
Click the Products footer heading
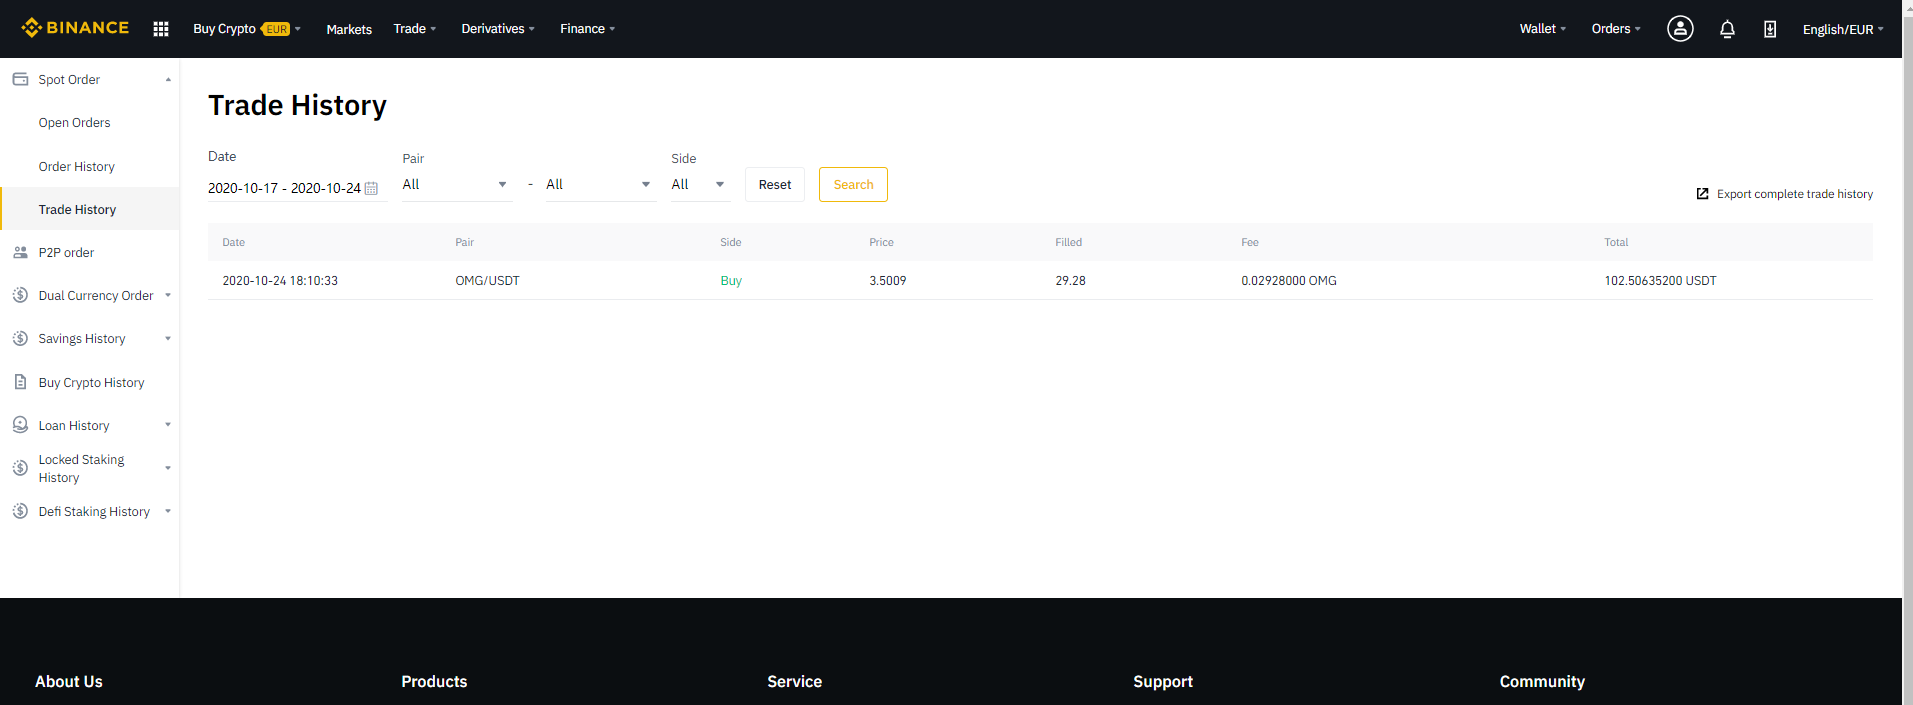coord(434,682)
